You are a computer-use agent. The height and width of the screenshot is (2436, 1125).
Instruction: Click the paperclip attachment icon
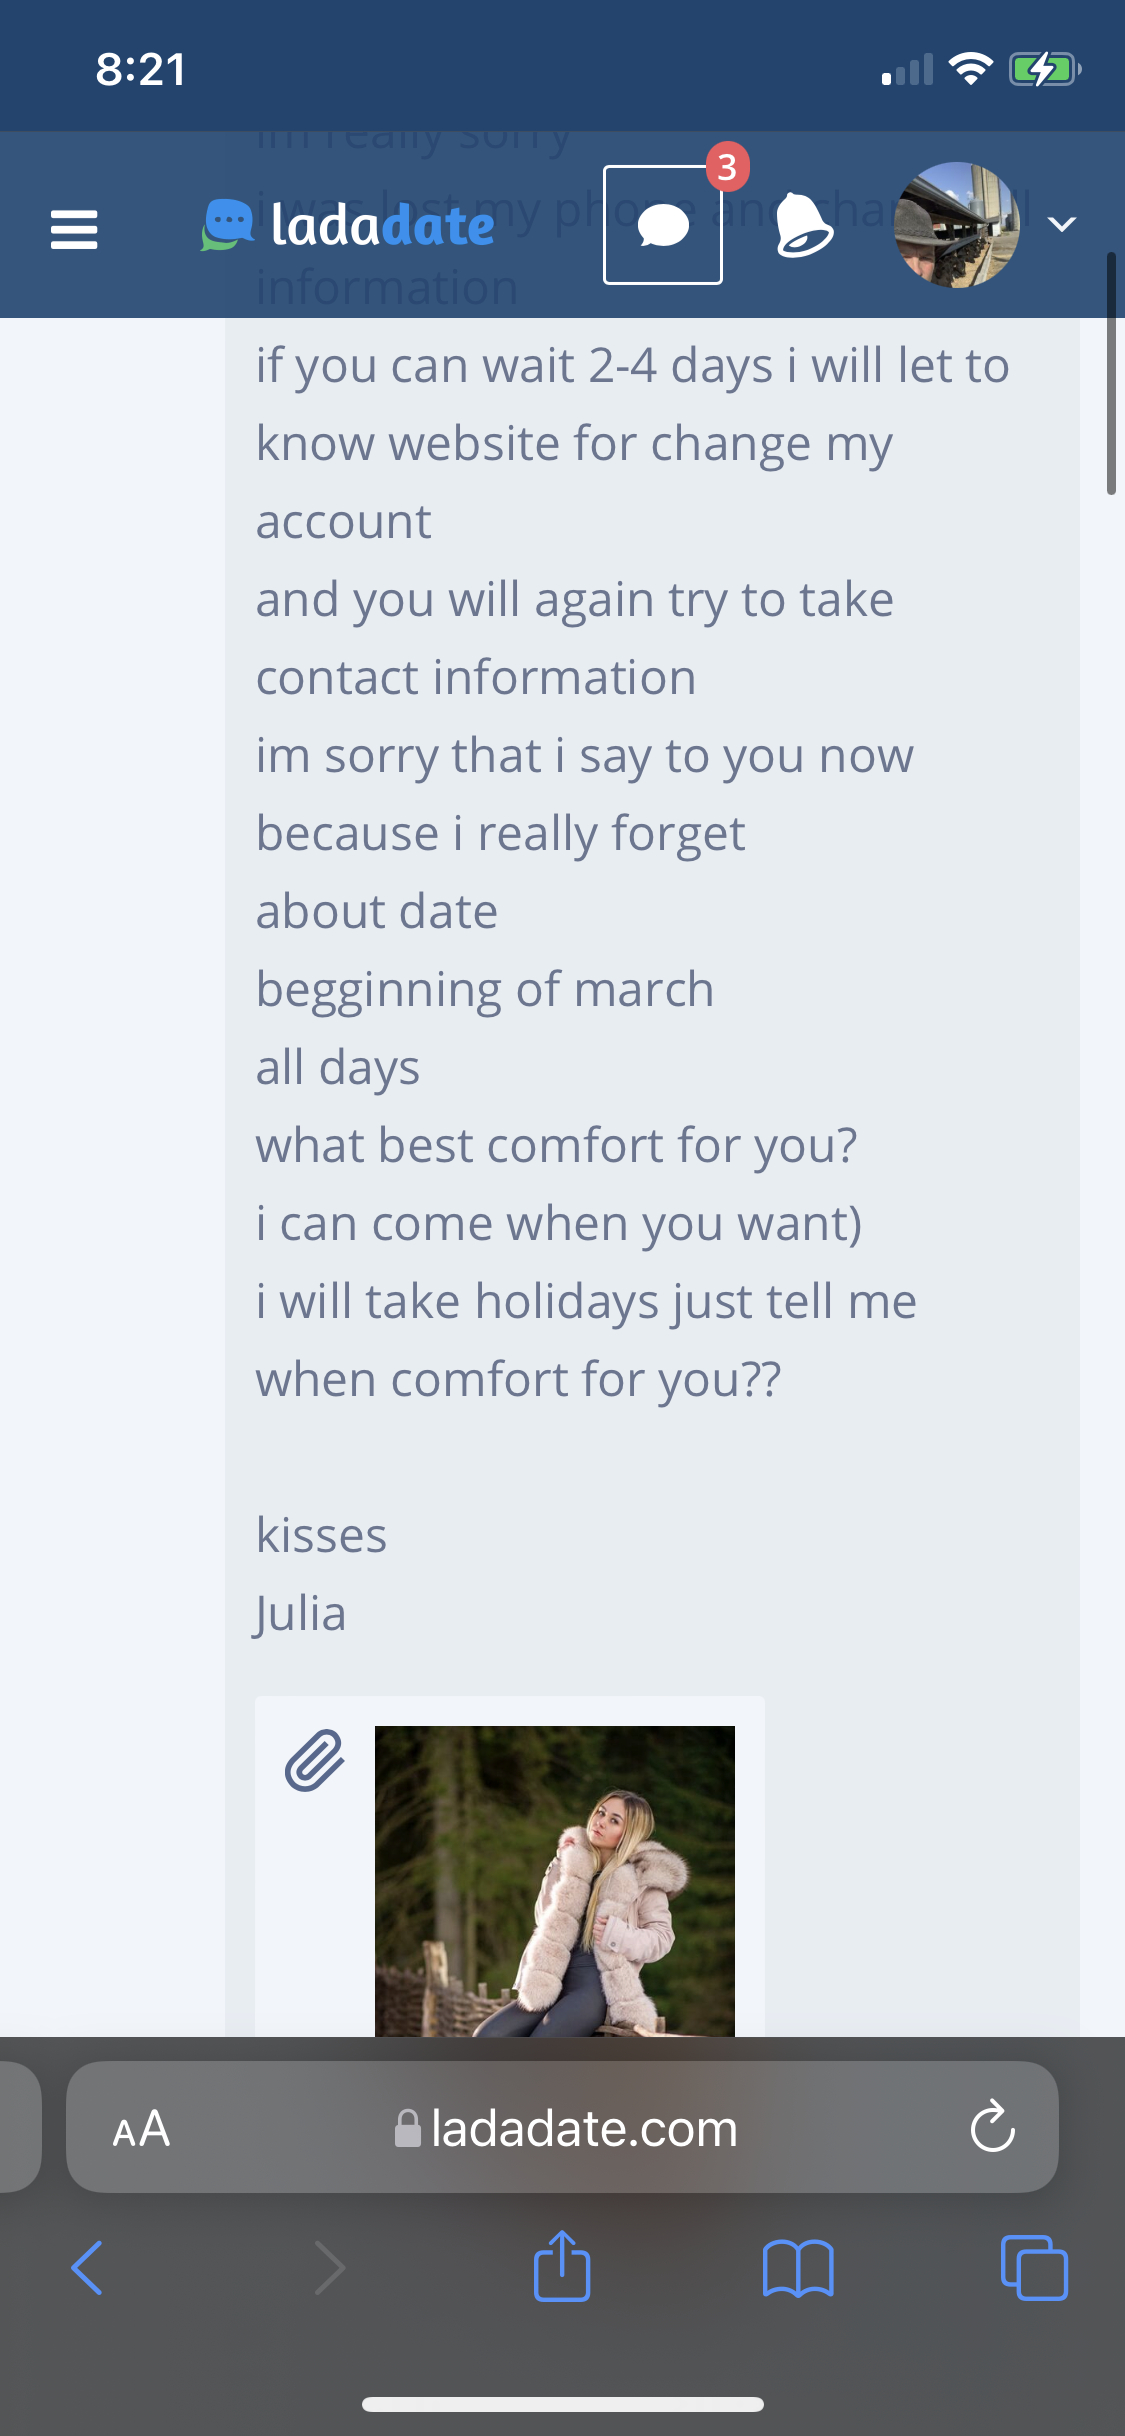[x=315, y=1760]
